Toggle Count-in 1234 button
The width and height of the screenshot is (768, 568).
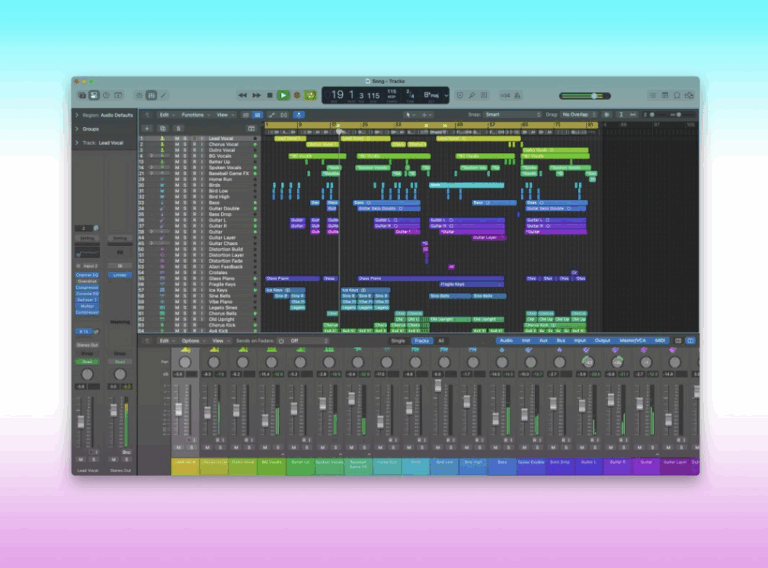click(x=504, y=95)
